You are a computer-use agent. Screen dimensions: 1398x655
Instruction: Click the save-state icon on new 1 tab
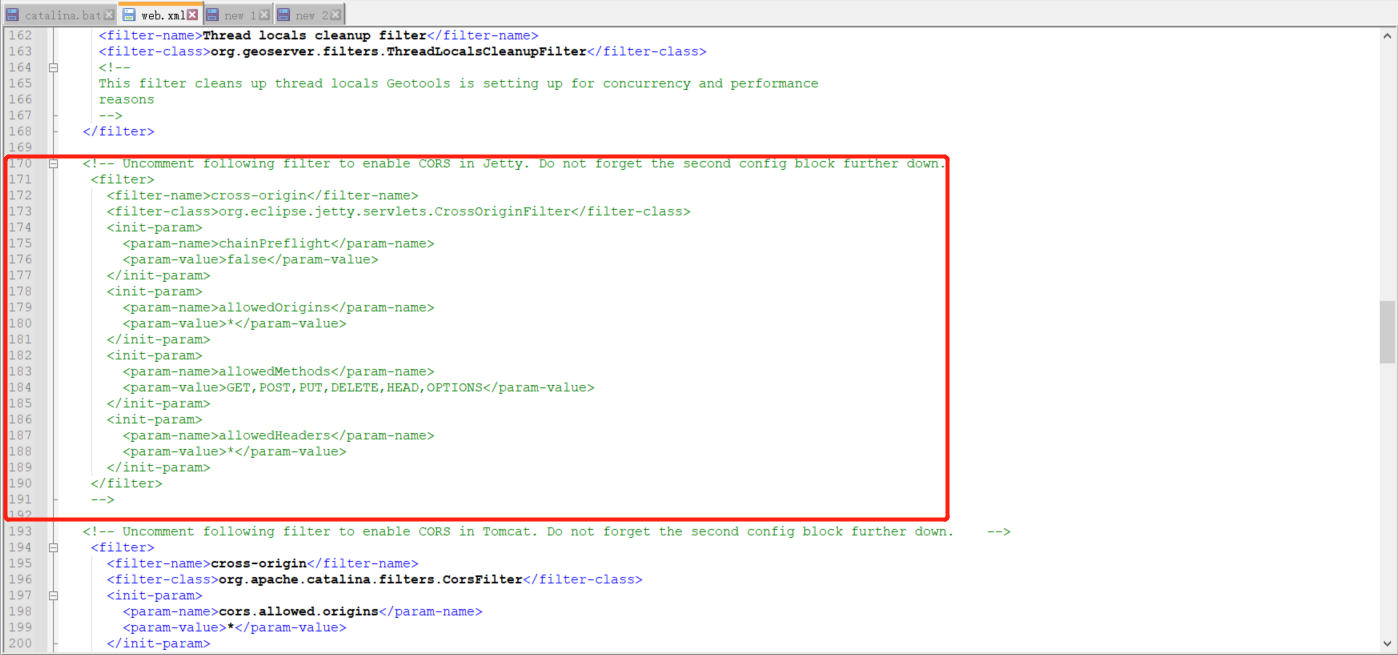[x=212, y=15]
